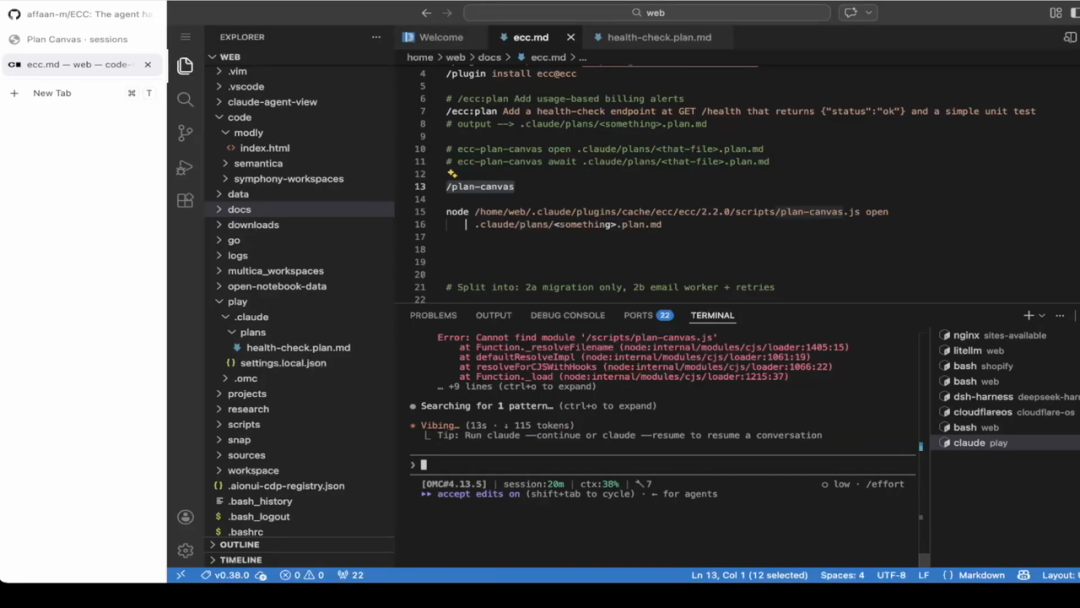Open the new terminal dropdown arrow
The width and height of the screenshot is (1080, 608).
pos(1042,315)
